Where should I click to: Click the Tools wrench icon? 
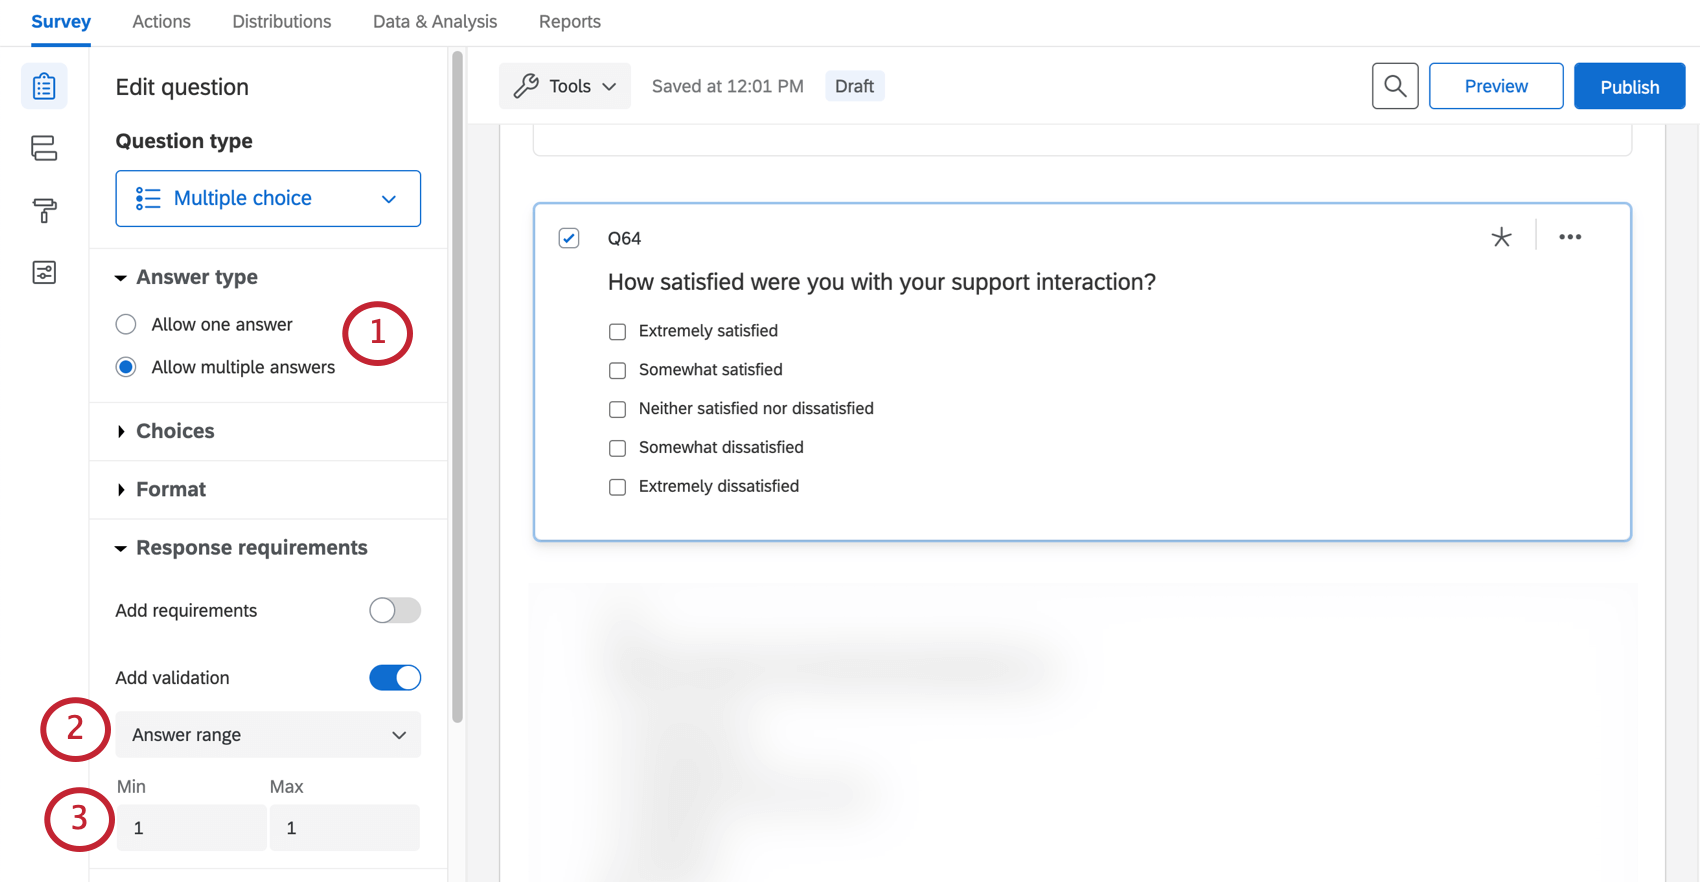[x=527, y=86]
